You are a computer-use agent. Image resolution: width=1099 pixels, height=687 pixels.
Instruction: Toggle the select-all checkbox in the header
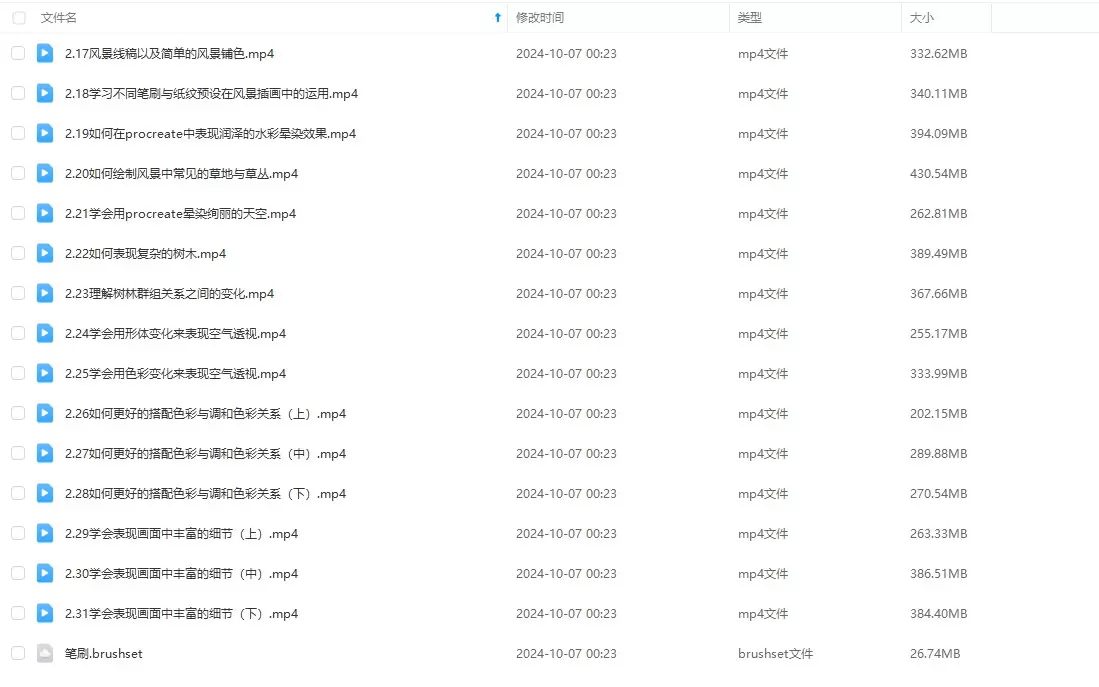(19, 18)
